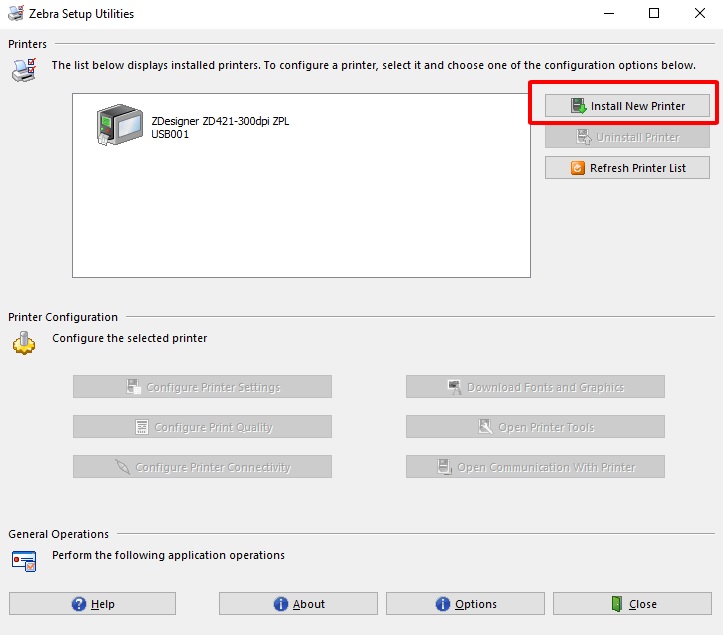
Task: Click the Install New Printer button
Action: point(627,106)
